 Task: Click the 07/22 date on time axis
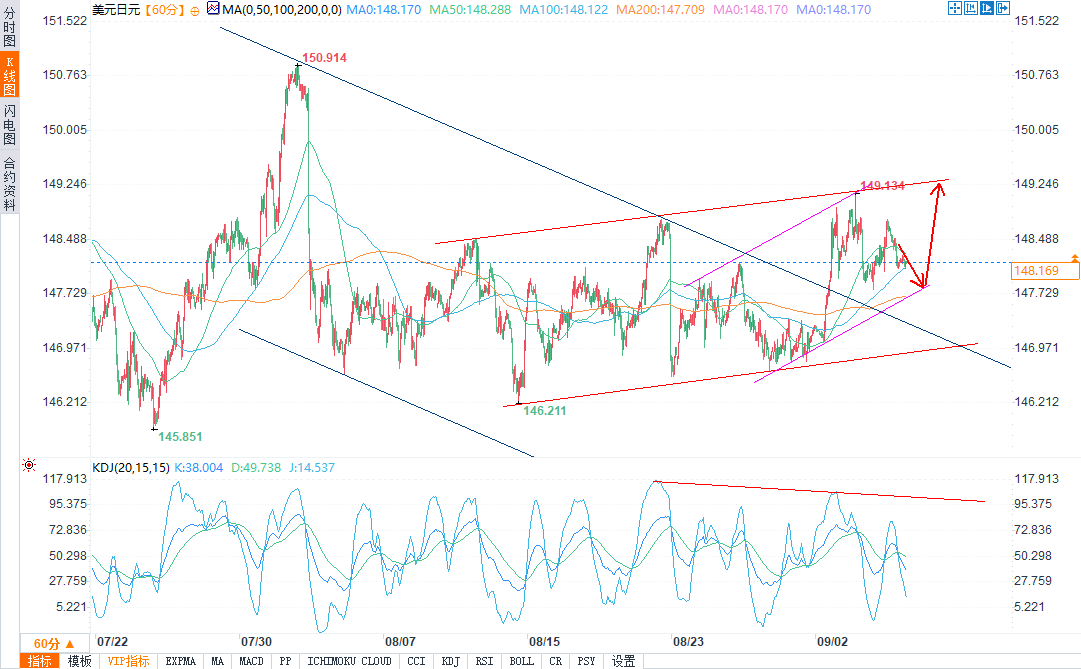pos(112,641)
